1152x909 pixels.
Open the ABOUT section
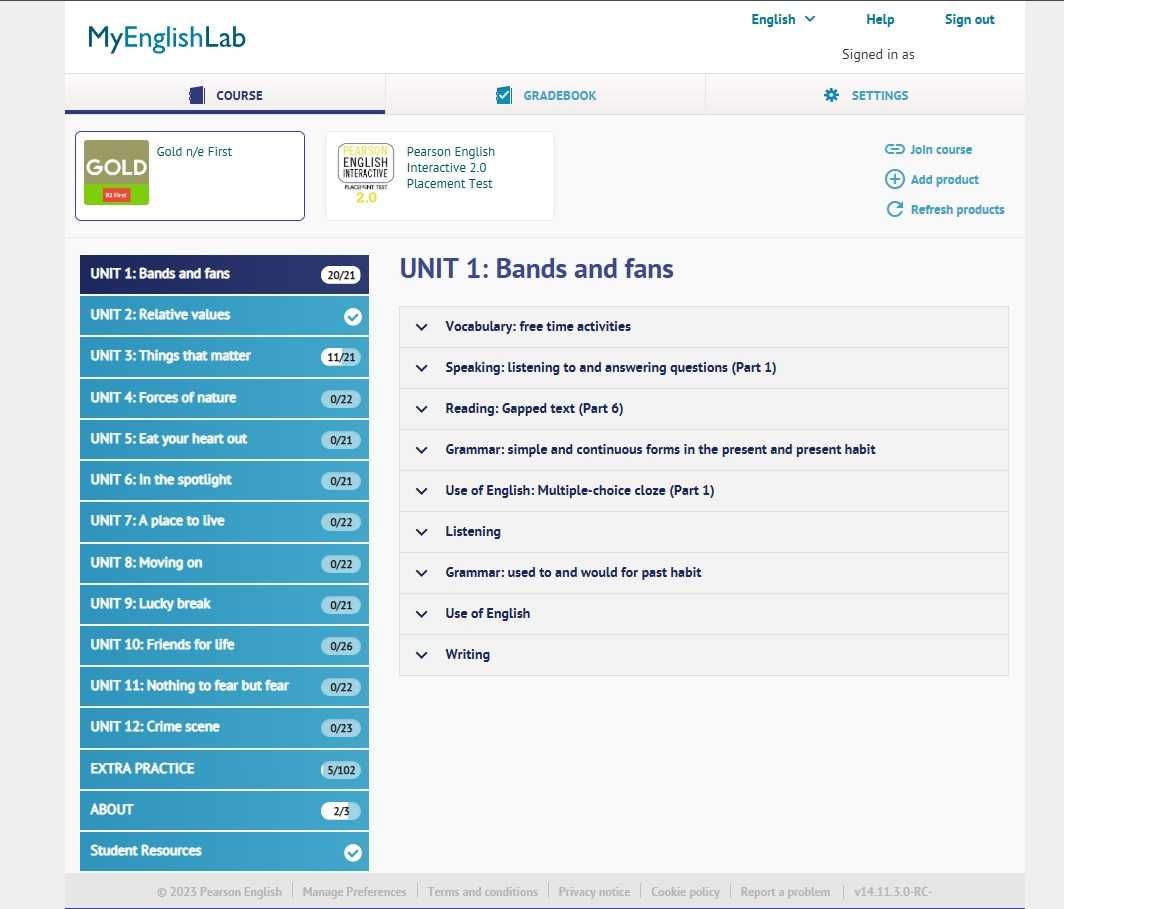tap(224, 811)
